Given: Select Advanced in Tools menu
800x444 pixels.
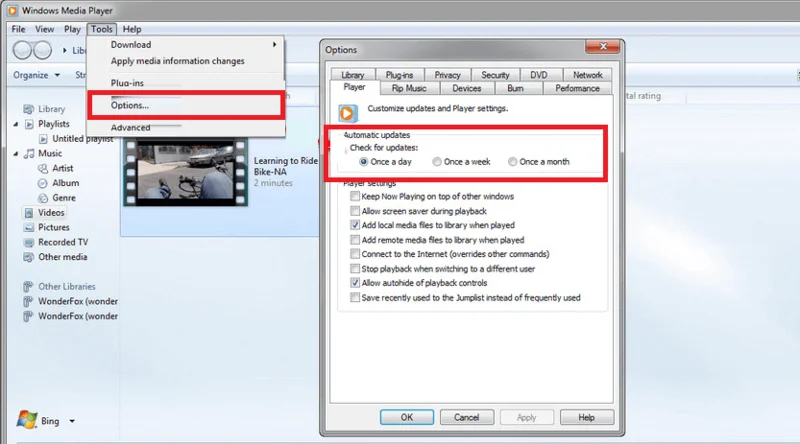Looking at the screenshot, I should 131,128.
